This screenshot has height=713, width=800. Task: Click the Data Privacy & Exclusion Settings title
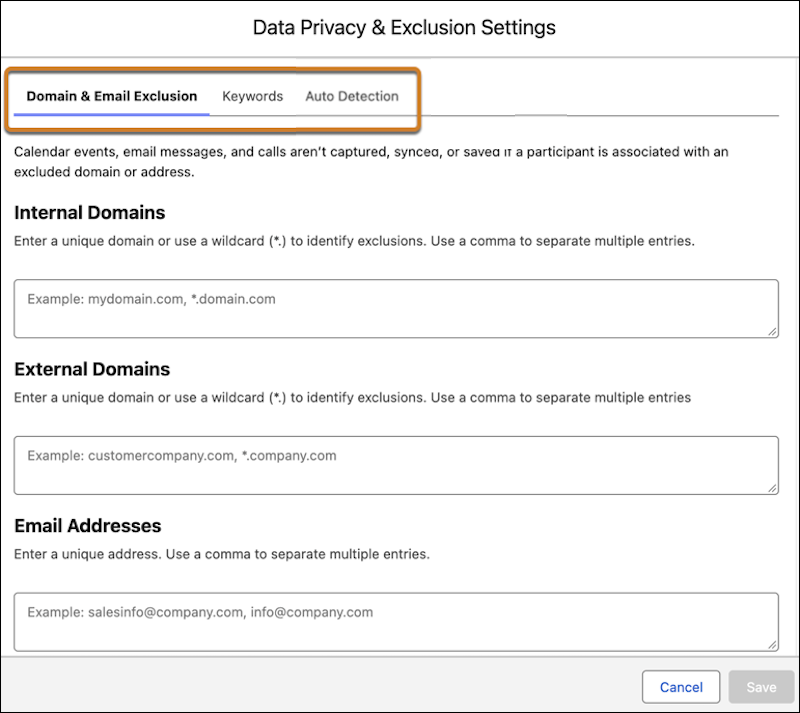404,28
